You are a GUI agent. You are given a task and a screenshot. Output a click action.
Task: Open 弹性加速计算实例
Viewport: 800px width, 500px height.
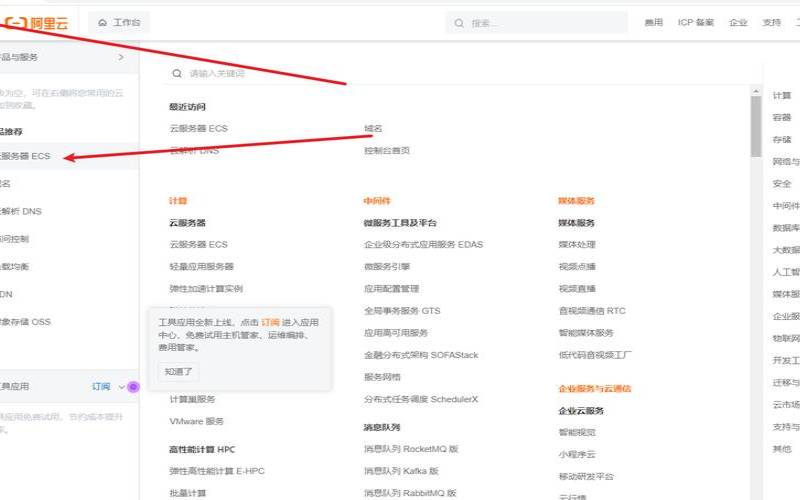pos(206,289)
